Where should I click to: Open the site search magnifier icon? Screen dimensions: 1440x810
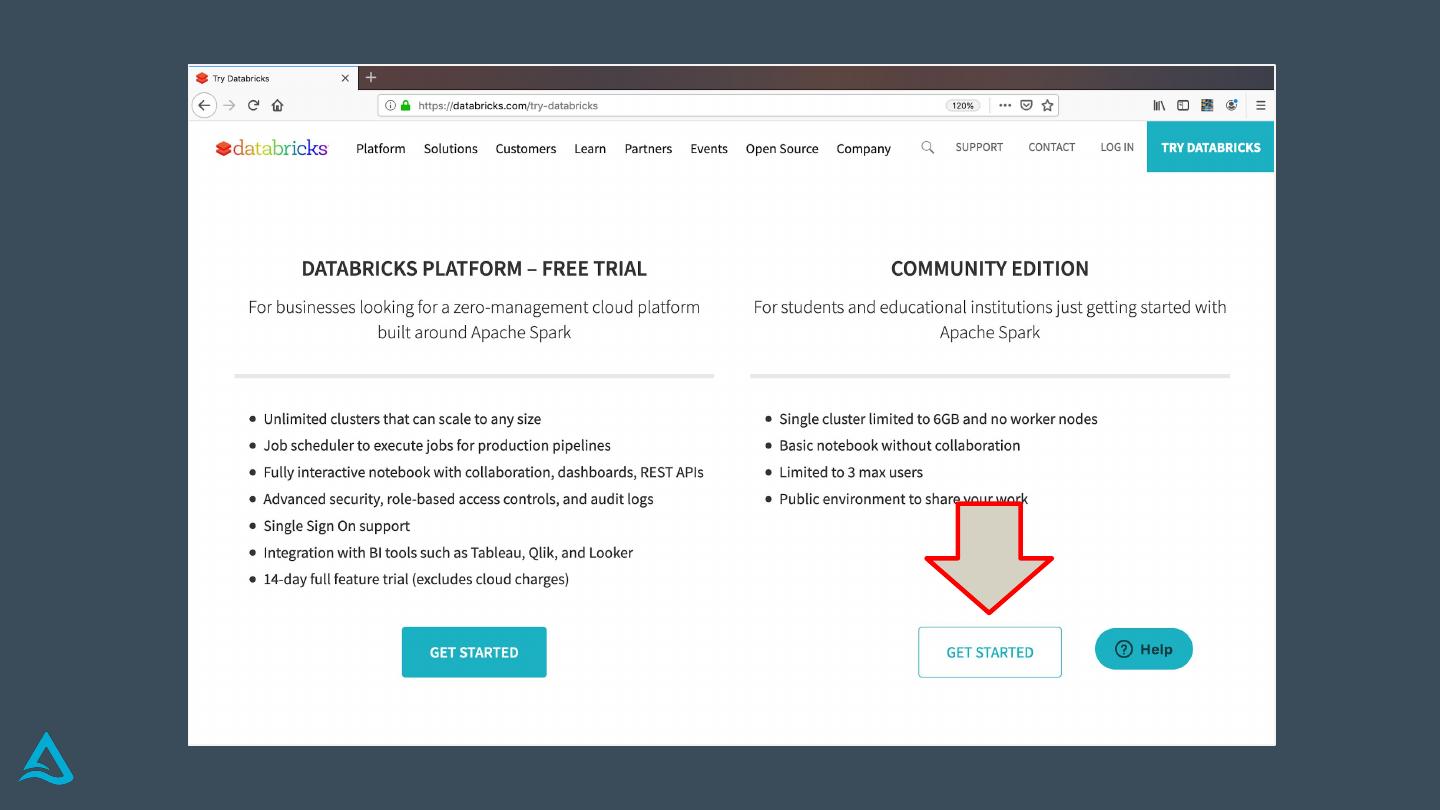[928, 147]
